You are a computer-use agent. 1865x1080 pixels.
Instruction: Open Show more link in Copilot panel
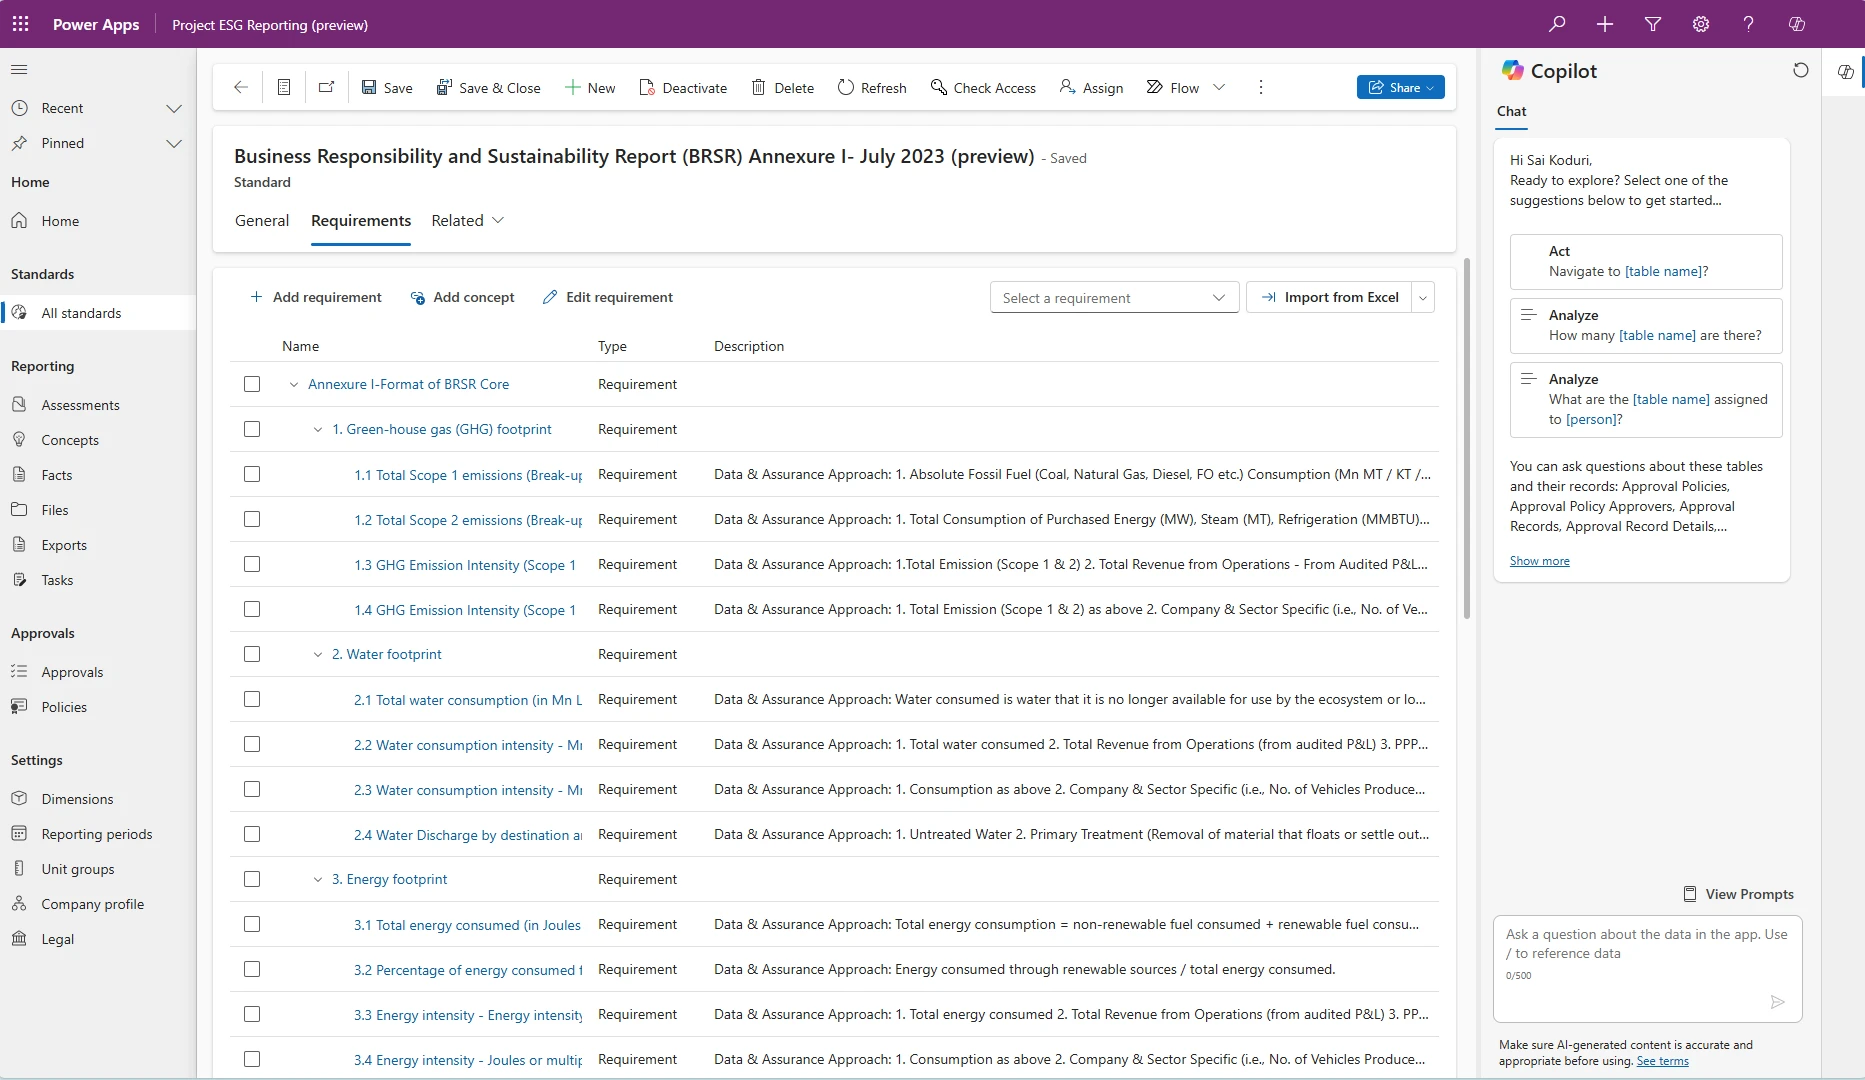[1539, 560]
